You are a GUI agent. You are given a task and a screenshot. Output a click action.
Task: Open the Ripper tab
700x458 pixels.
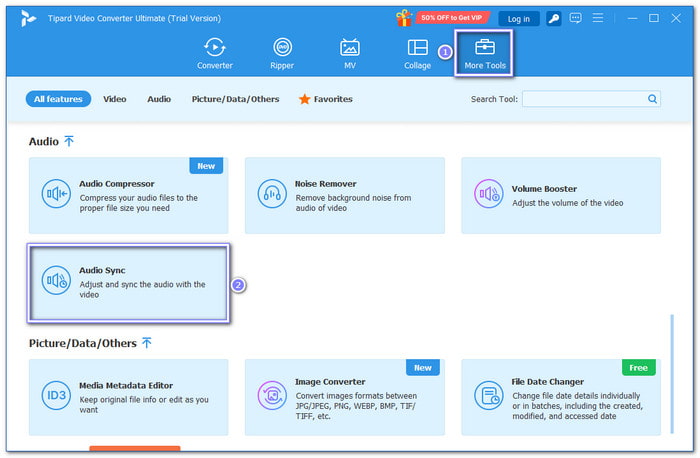tap(282, 54)
